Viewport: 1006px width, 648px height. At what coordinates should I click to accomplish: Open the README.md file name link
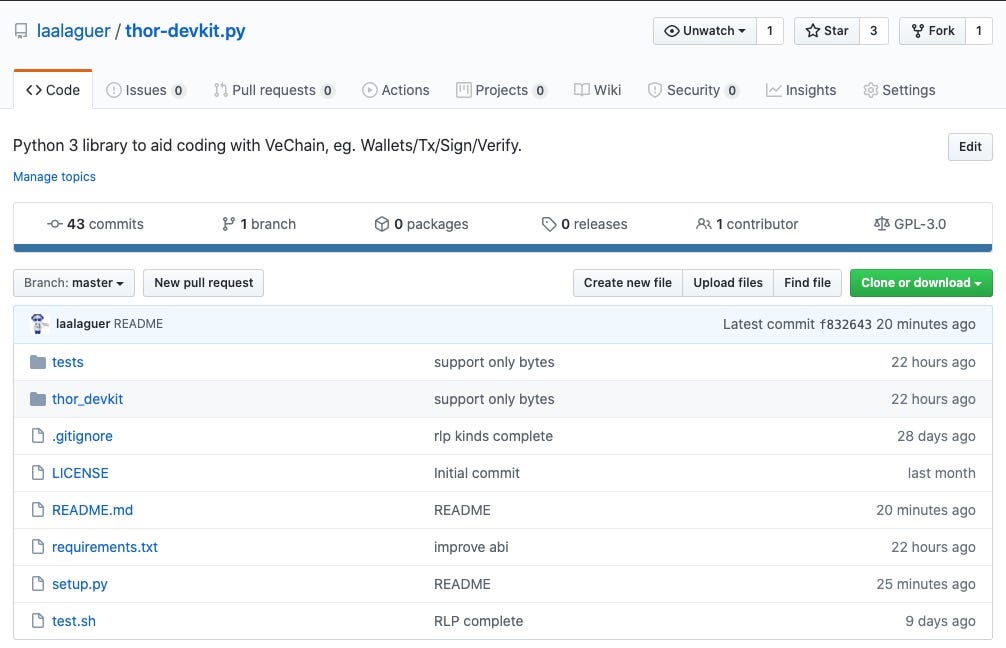[92, 510]
